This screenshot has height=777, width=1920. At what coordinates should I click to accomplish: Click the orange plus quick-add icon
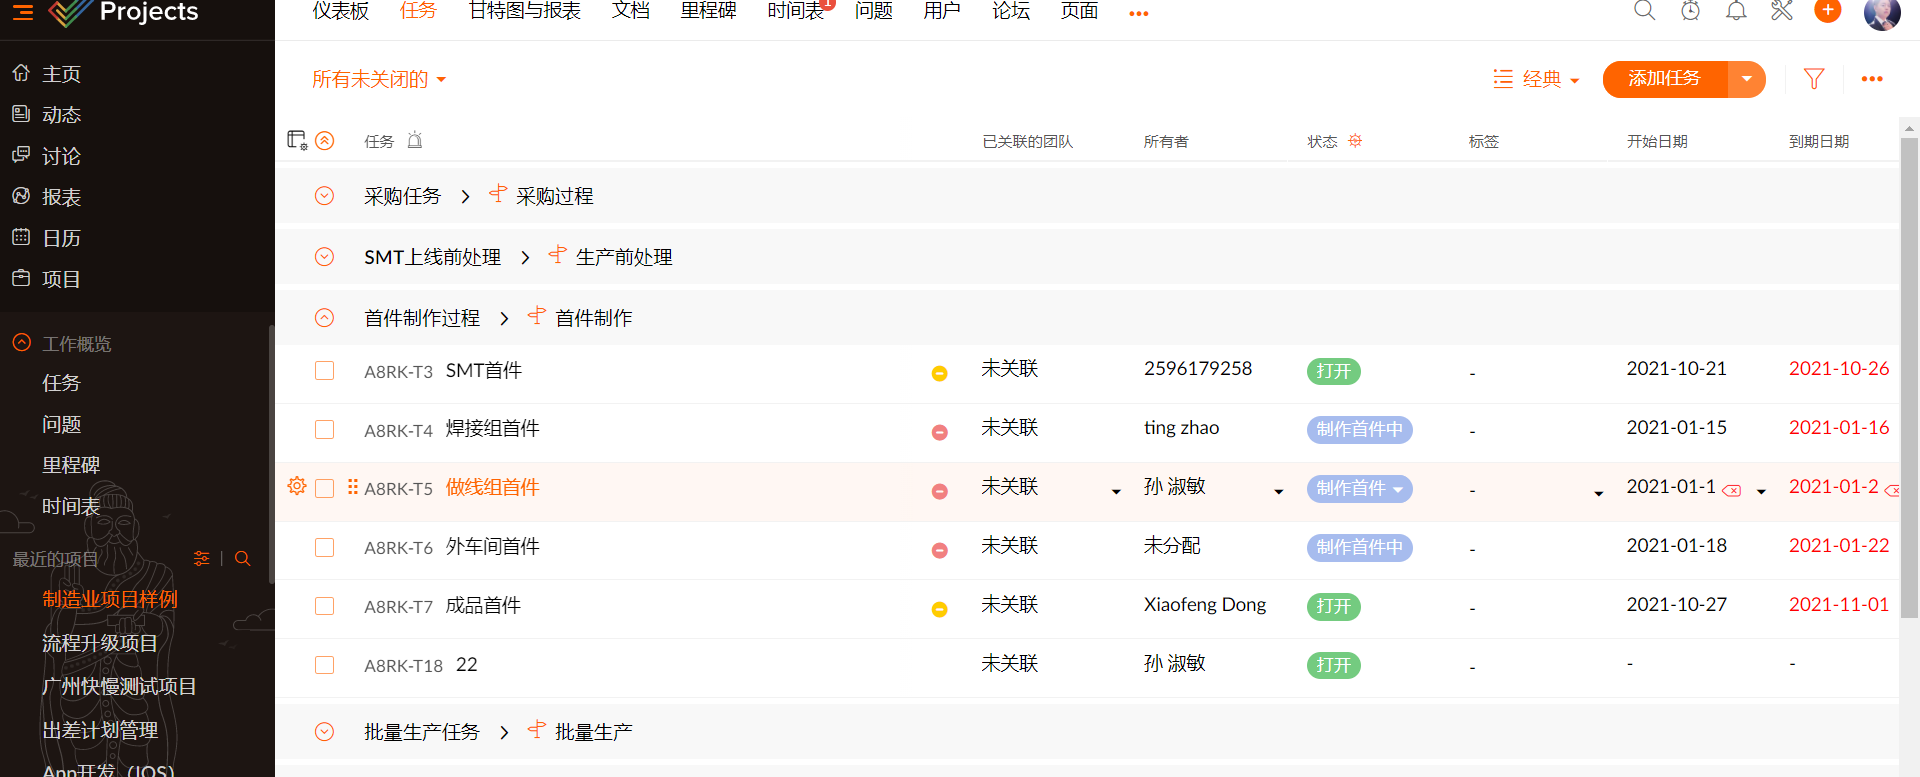click(1827, 11)
